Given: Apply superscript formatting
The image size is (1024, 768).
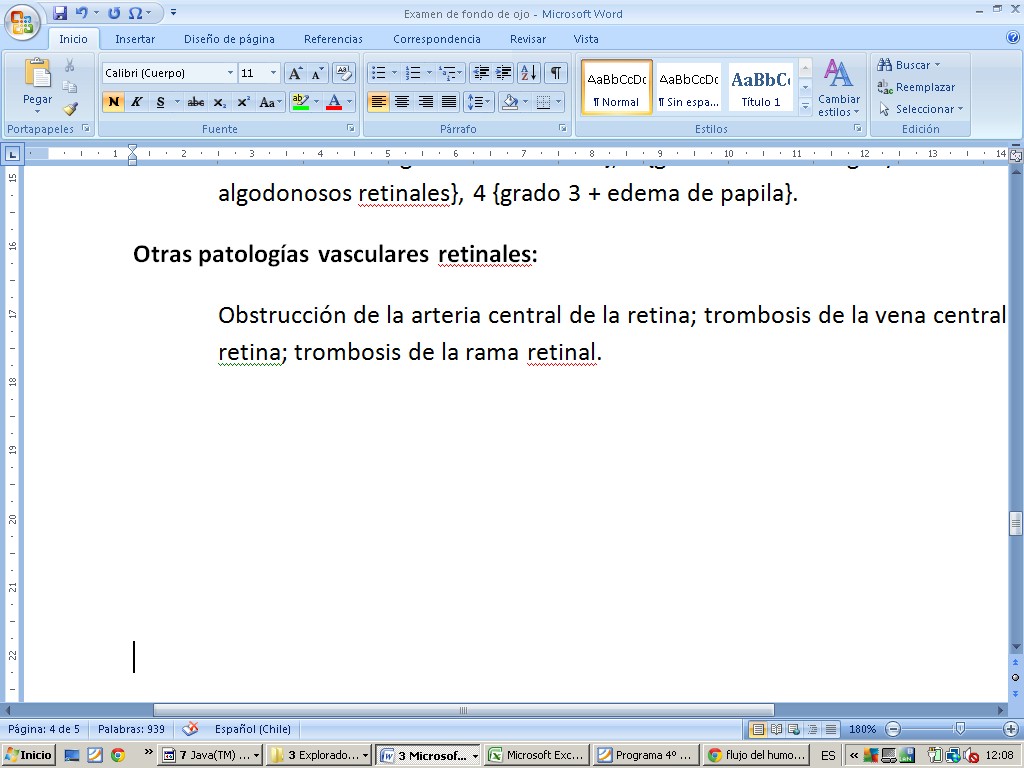Looking at the screenshot, I should pyautogui.click(x=243, y=102).
